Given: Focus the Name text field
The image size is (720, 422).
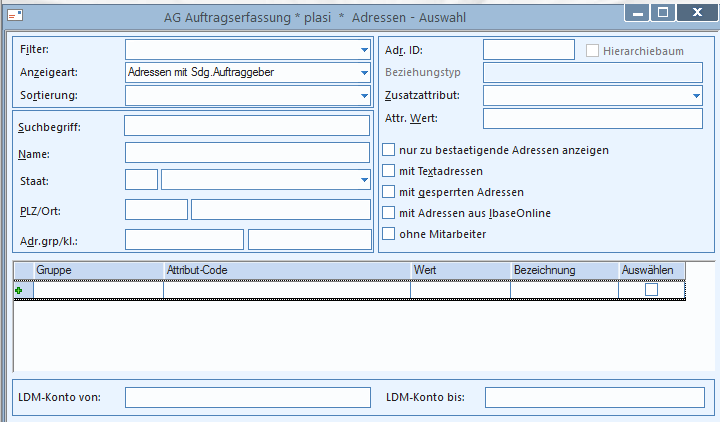Looking at the screenshot, I should (x=247, y=152).
